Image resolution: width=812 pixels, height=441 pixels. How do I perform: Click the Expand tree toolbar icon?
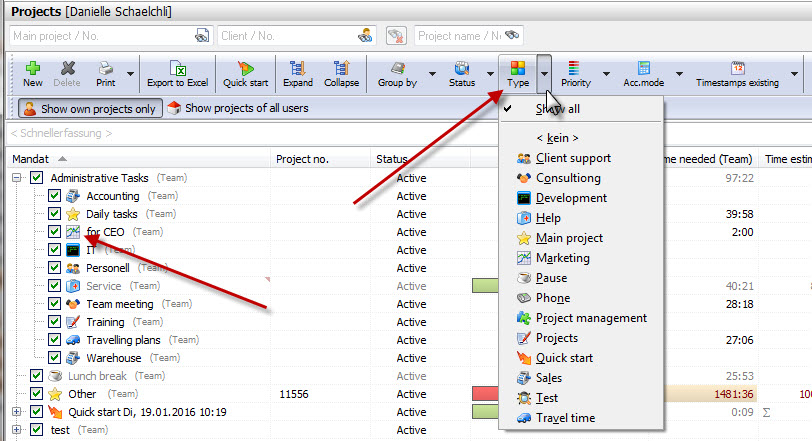point(297,69)
